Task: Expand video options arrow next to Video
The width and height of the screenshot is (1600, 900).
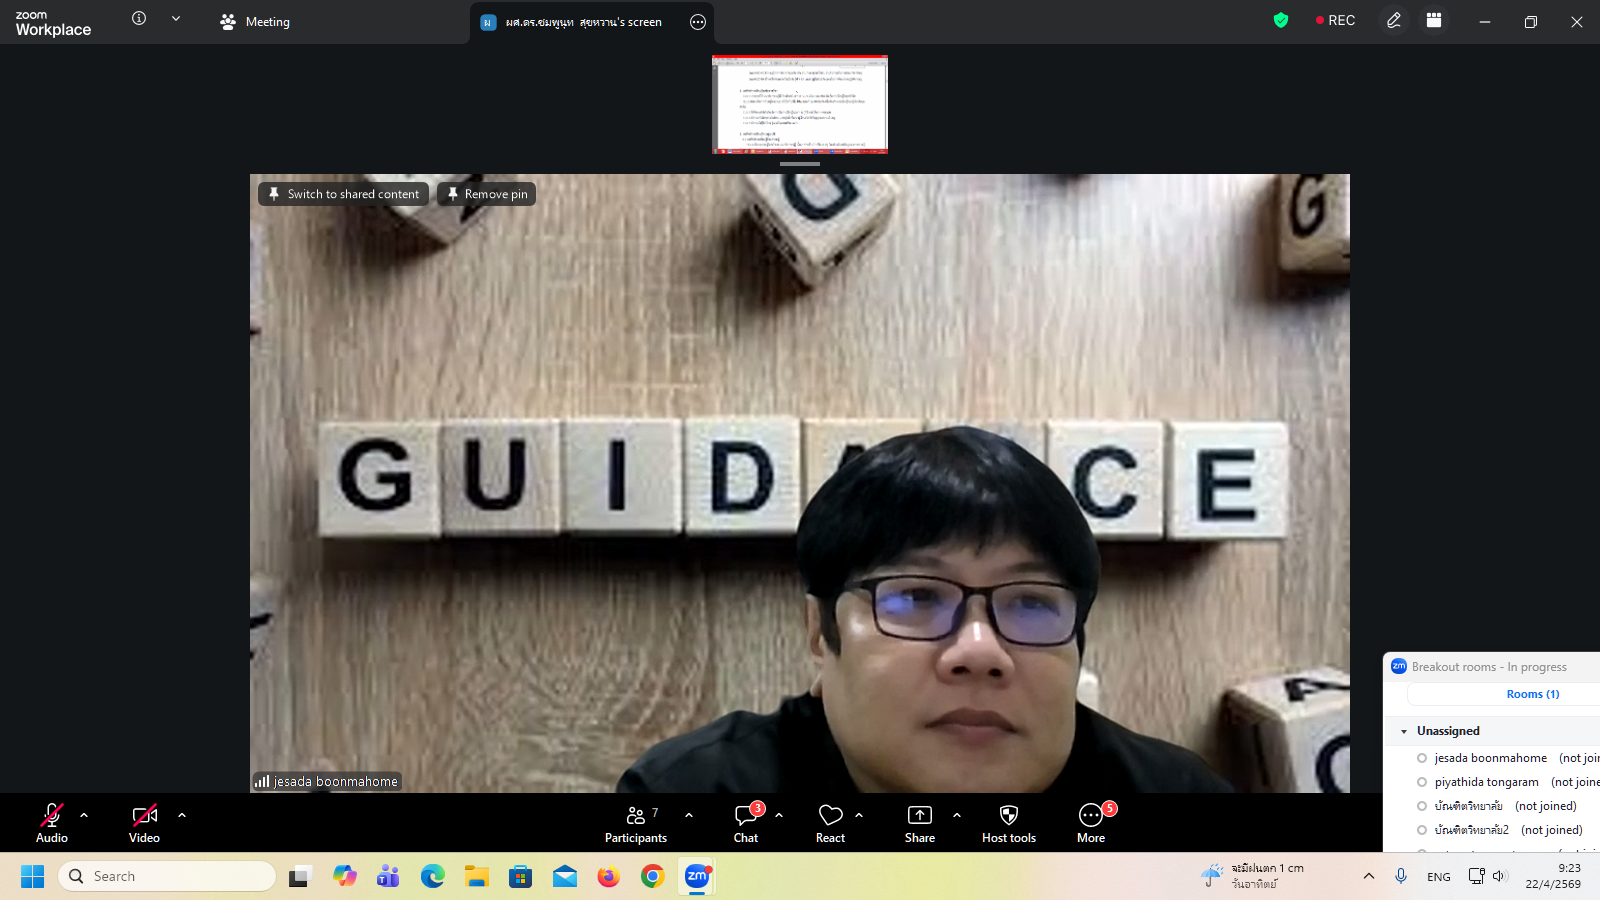Action: point(182,816)
